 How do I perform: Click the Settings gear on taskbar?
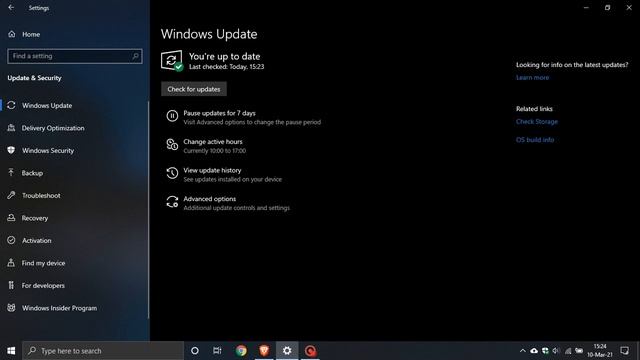[287, 351]
